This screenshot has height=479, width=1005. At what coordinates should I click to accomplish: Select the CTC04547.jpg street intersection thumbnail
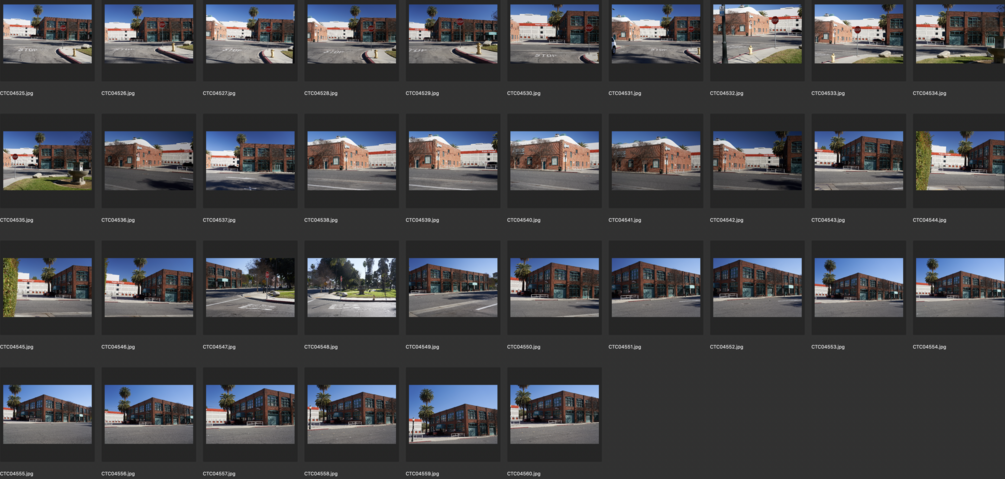250,288
